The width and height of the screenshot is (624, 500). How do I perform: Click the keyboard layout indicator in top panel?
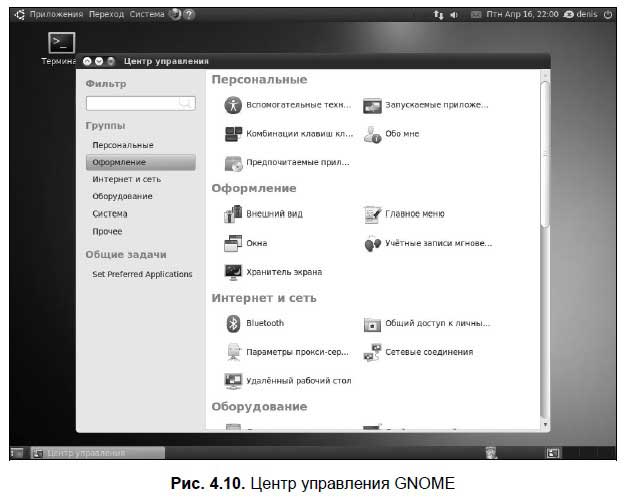tap(476, 15)
